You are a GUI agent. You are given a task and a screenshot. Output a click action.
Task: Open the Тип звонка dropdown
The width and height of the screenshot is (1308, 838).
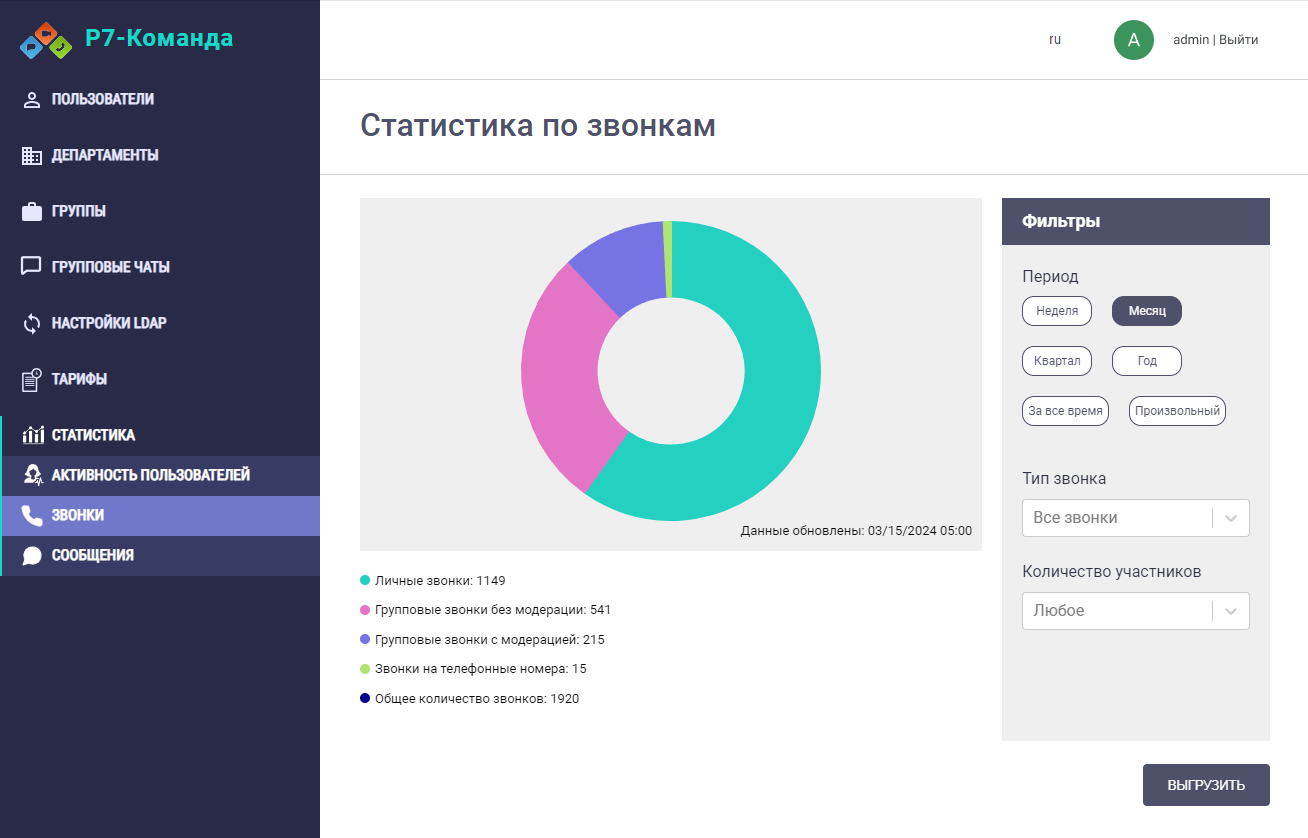point(1135,518)
